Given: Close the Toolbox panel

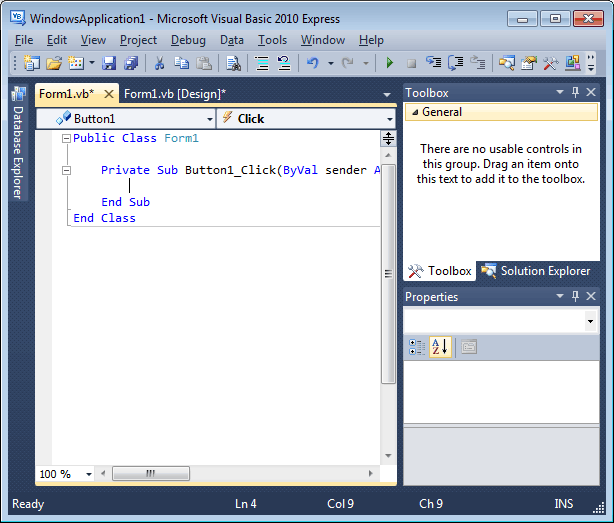Looking at the screenshot, I should point(591,92).
